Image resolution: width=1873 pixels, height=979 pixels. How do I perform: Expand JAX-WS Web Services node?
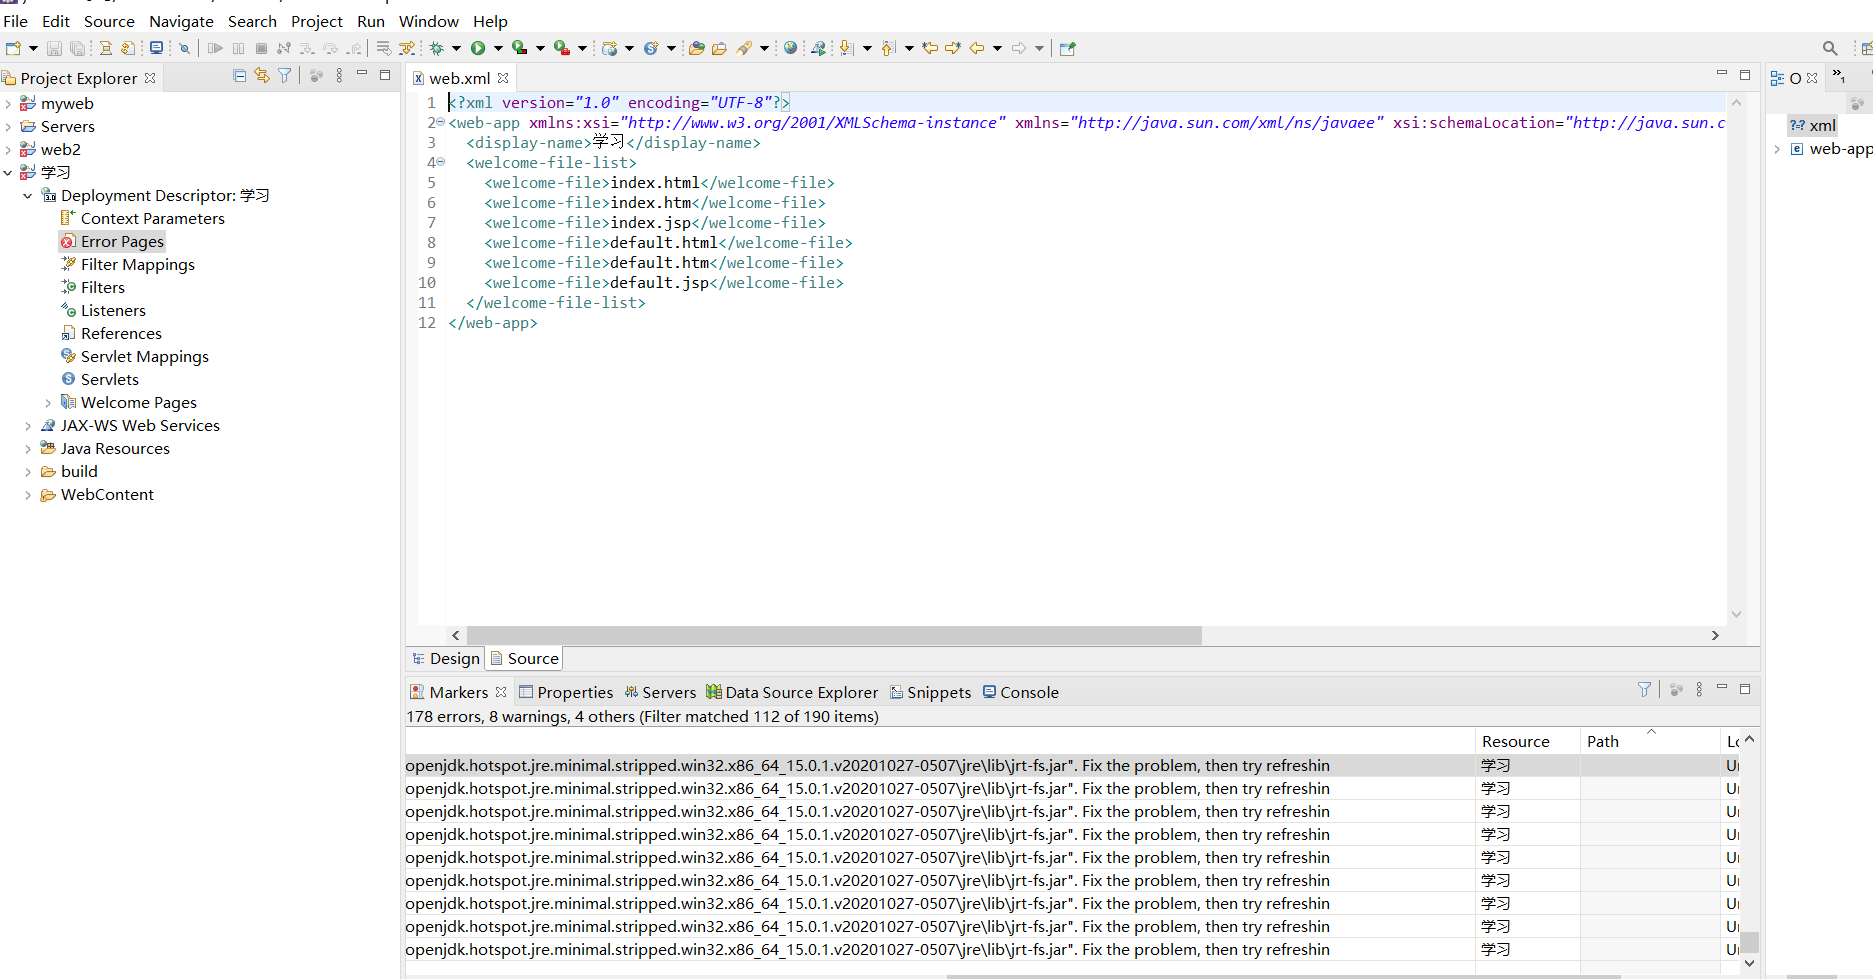28,426
